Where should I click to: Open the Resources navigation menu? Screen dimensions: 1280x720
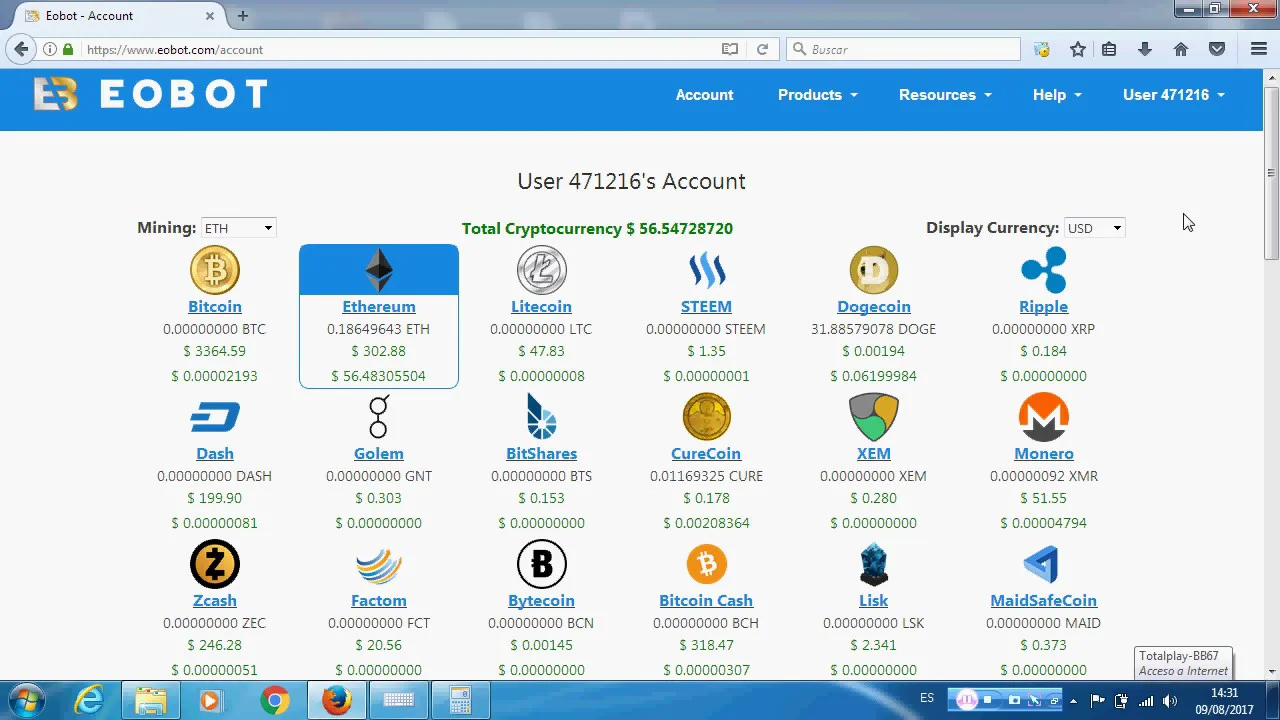944,95
